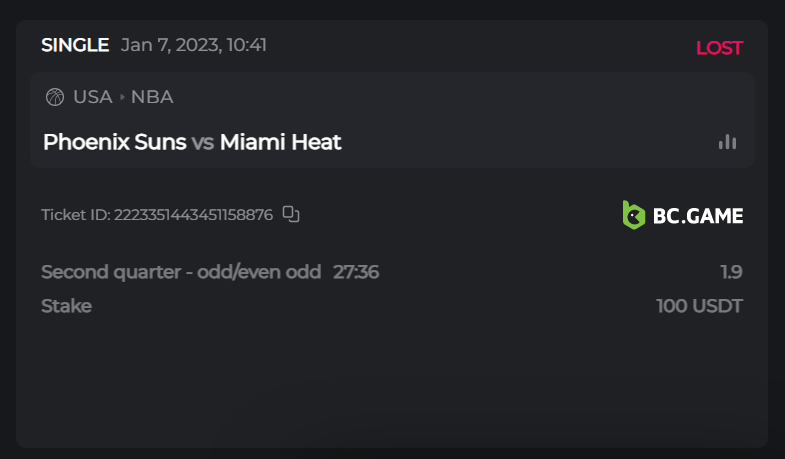Click the 'vs' text between teams
Screen dimensions: 785x459
(x=203, y=142)
